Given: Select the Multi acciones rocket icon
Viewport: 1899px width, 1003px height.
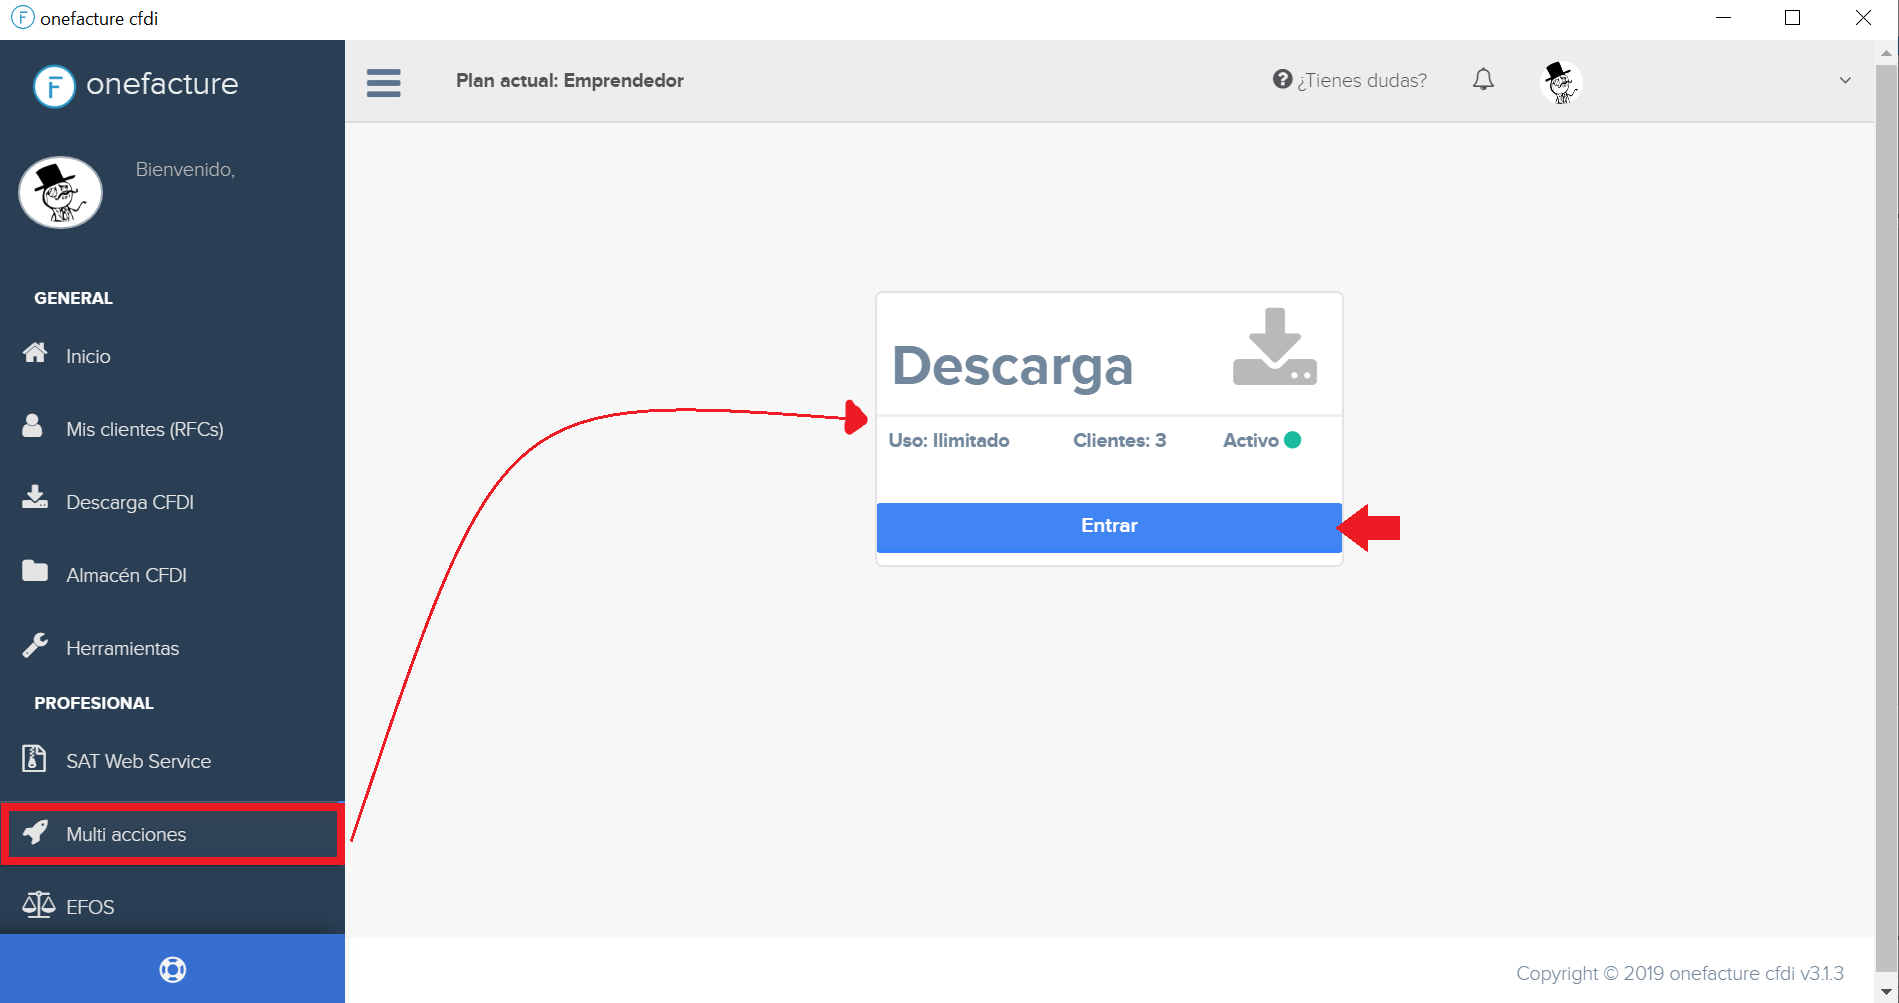Looking at the screenshot, I should click(x=36, y=833).
